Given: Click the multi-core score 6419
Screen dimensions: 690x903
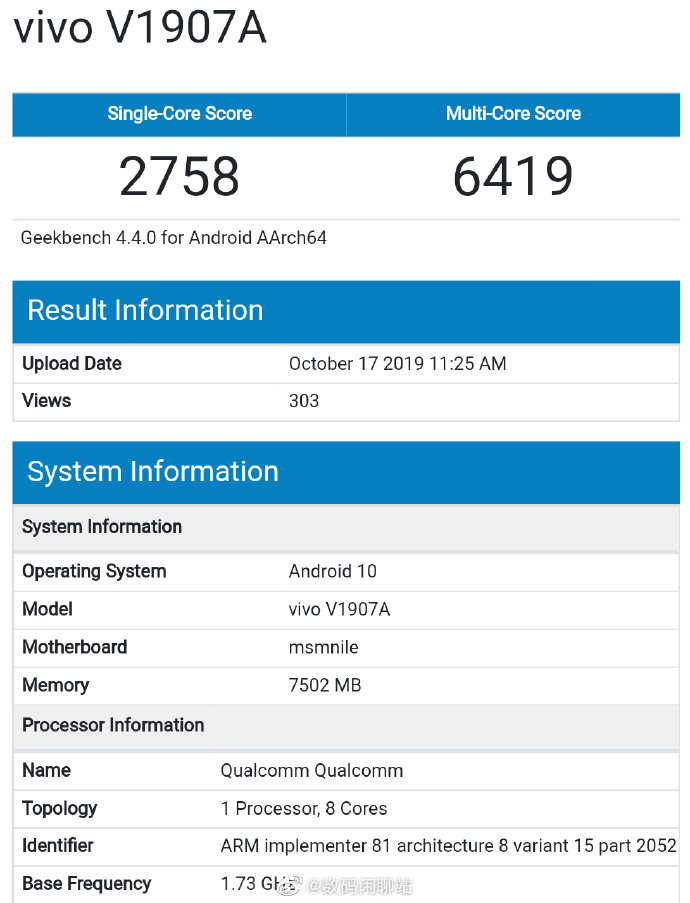Looking at the screenshot, I should 513,177.
